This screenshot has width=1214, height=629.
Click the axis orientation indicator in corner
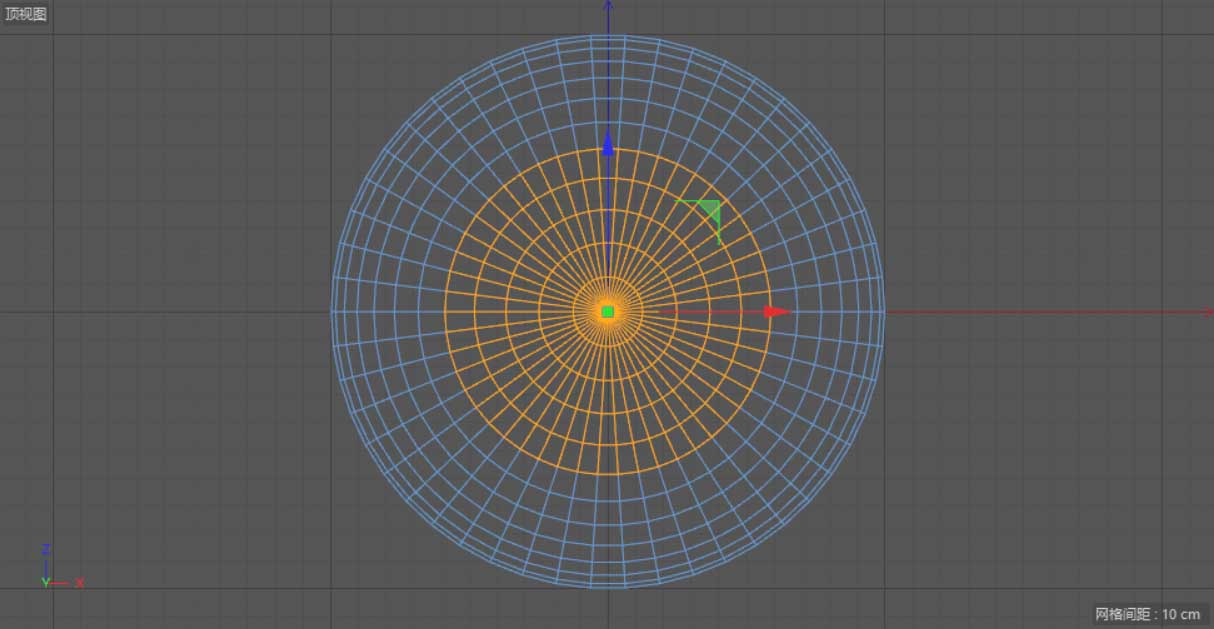(61, 566)
